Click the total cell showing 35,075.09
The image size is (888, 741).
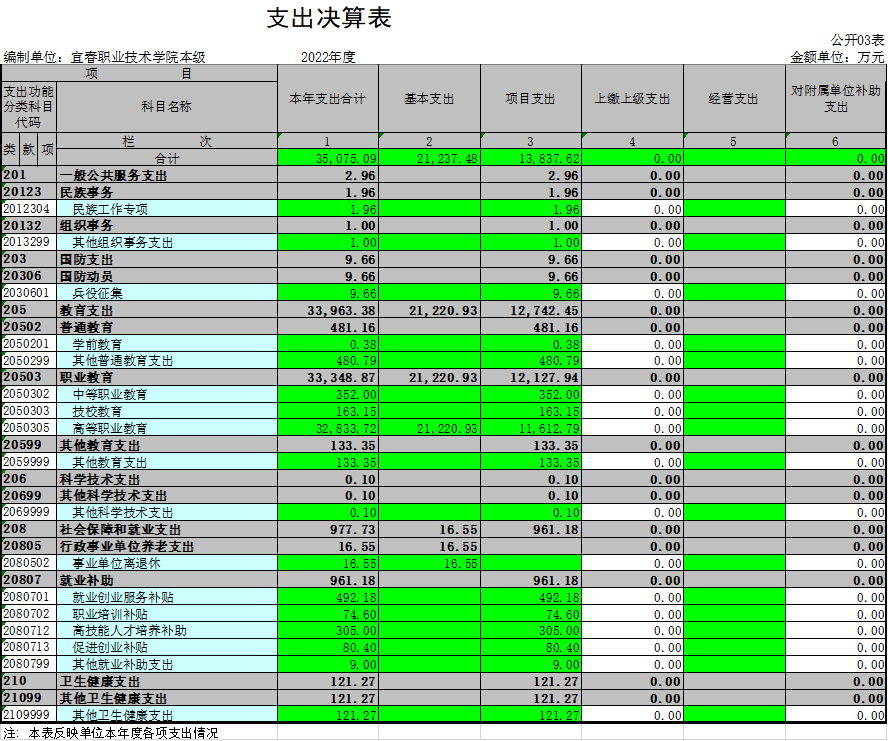(327, 158)
